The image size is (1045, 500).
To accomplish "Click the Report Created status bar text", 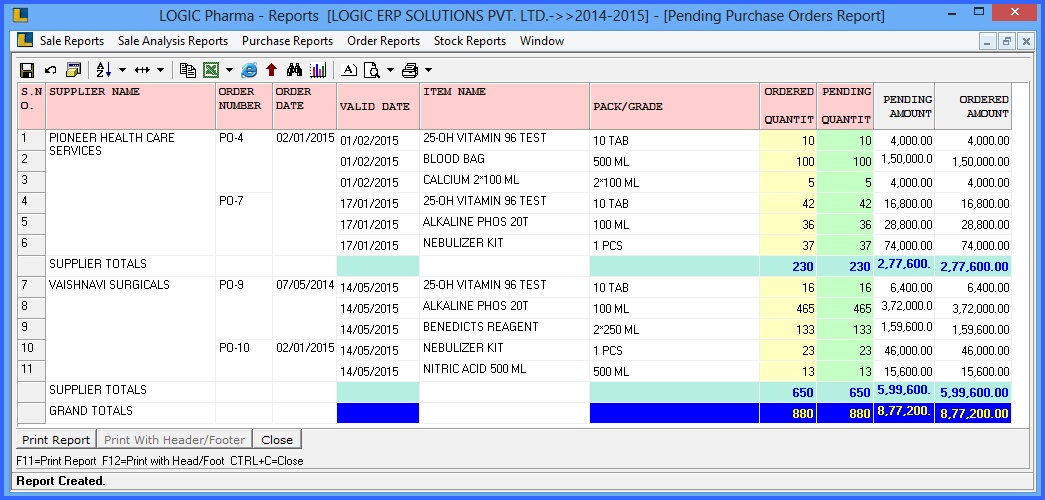I will click(61, 481).
